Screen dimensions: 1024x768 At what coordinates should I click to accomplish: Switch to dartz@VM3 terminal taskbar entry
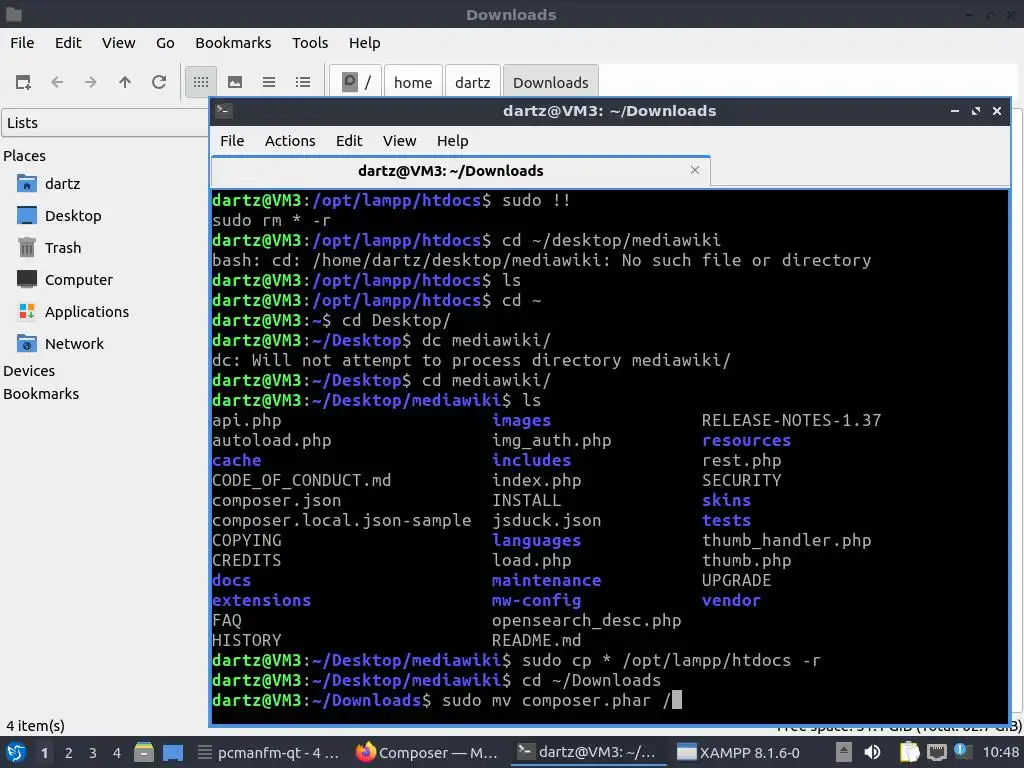click(x=588, y=753)
